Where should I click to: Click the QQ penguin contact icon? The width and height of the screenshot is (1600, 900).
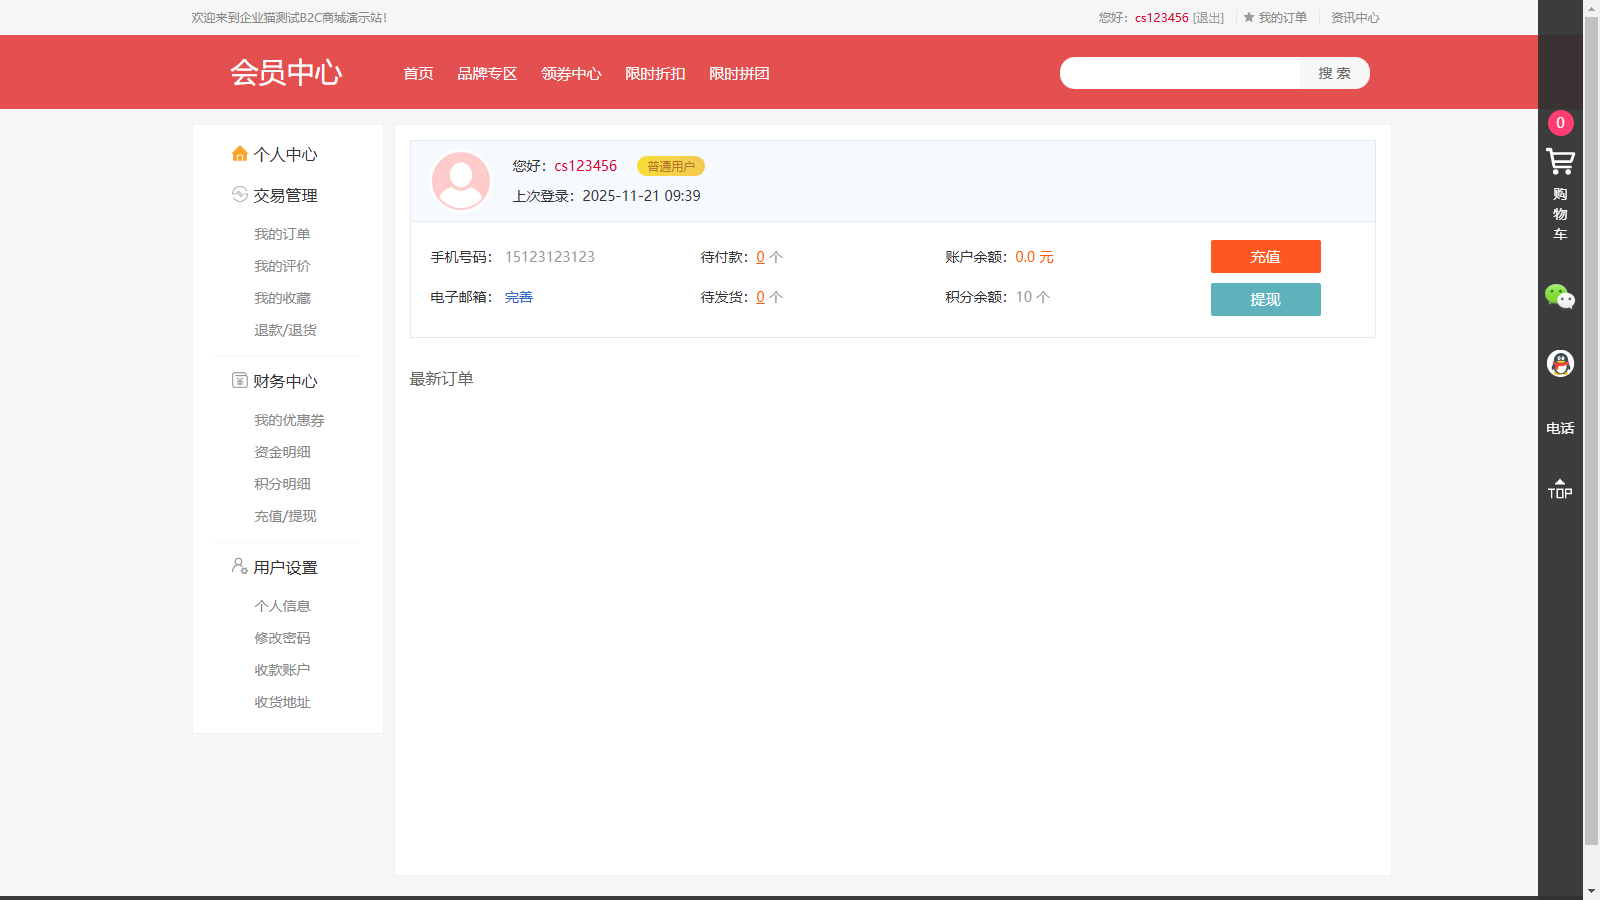pos(1560,363)
